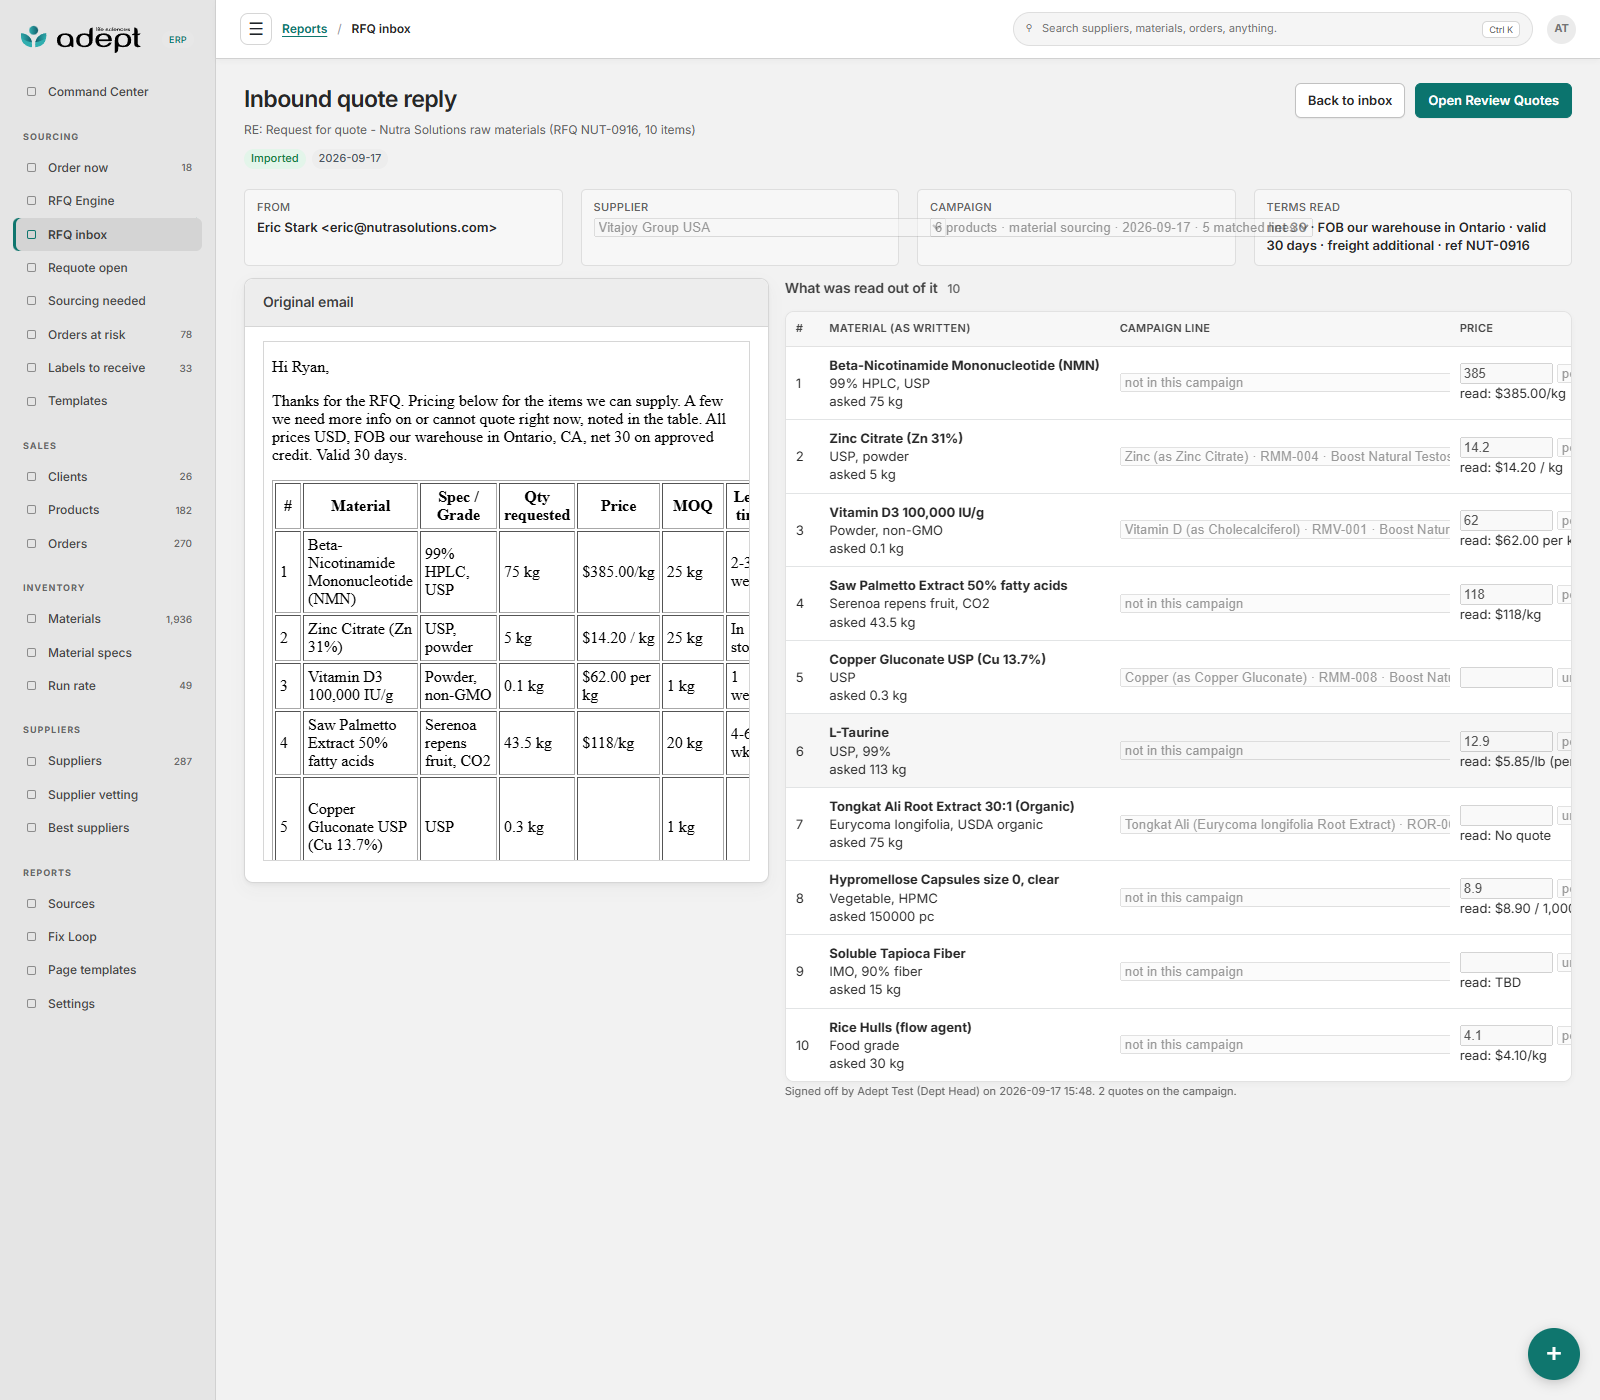Click empty price field for Soluble Tapioca Fiber
Viewport: 1600px width, 1400px height.
pos(1506,962)
